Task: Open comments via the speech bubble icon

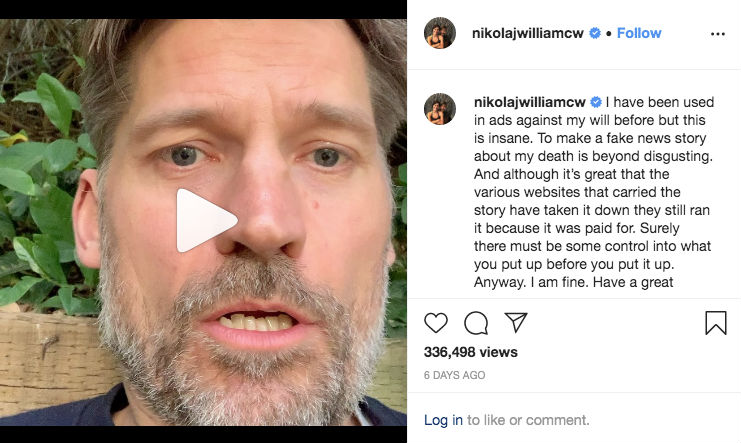Action: tap(476, 323)
